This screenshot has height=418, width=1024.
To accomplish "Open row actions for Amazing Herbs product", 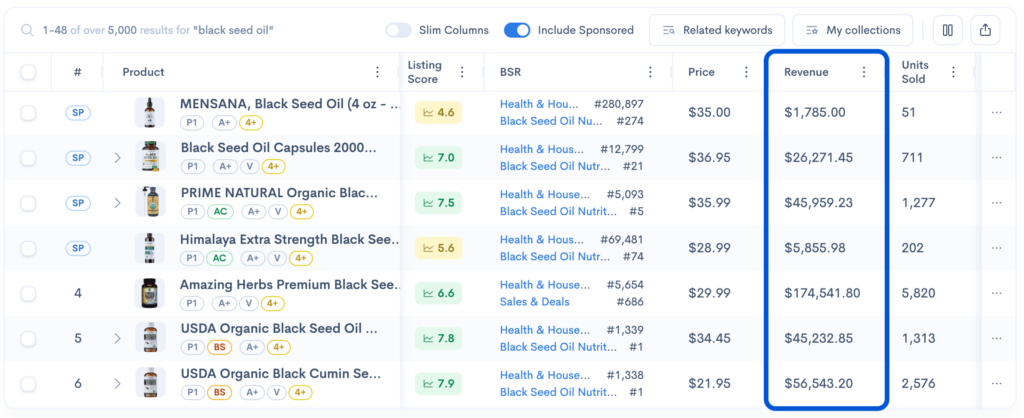I will click(996, 293).
